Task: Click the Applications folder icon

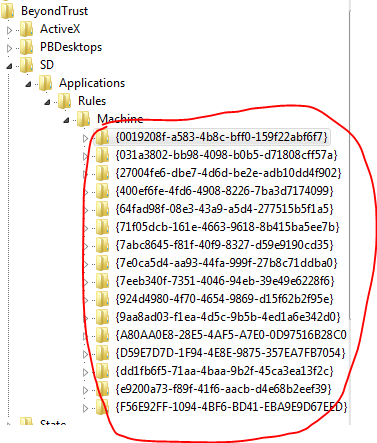Action: (x=45, y=83)
